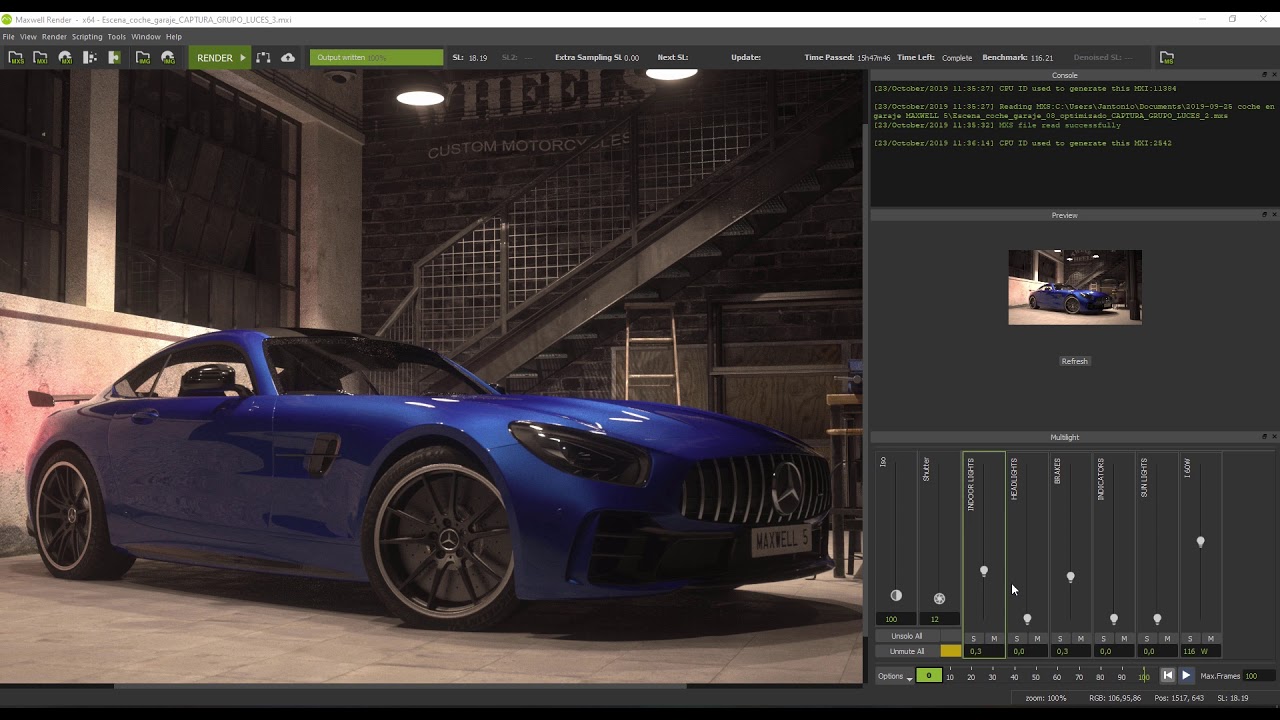
Task: Click the car render preview thumbnail
Action: point(1075,287)
